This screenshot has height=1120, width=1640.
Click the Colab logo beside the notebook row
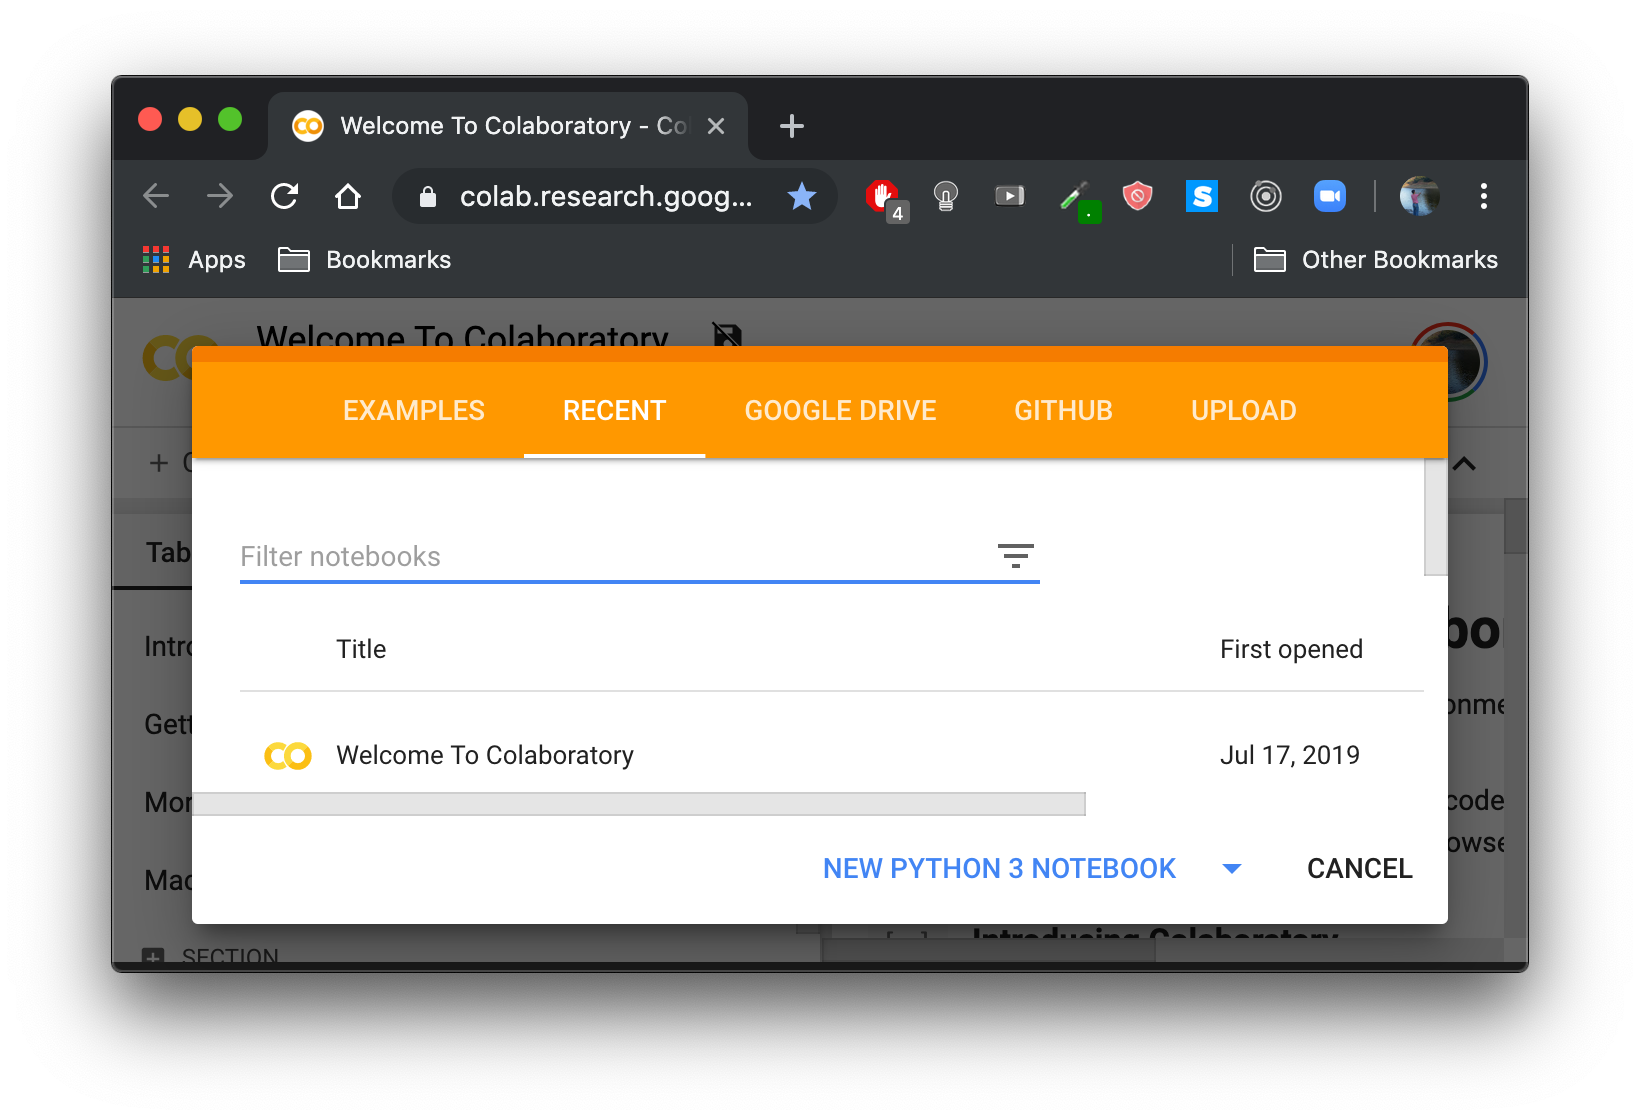(288, 756)
